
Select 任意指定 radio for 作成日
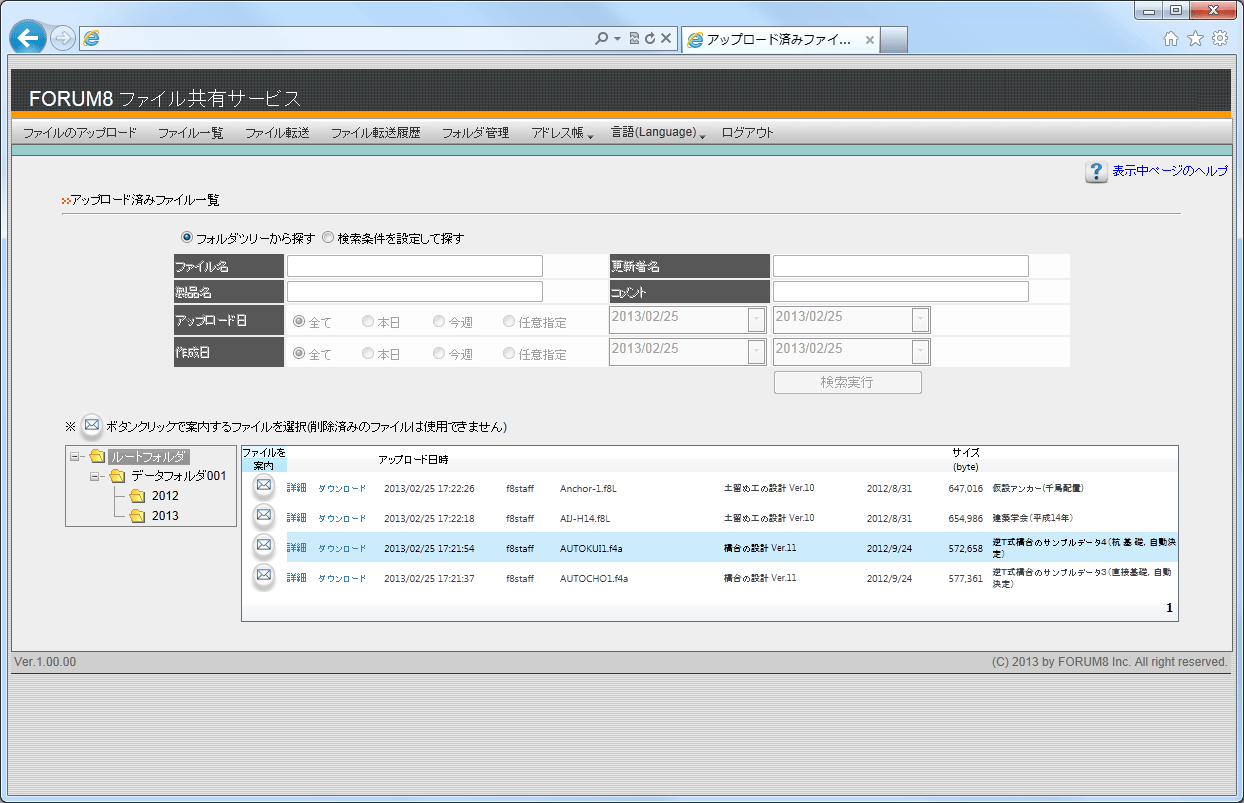509,353
